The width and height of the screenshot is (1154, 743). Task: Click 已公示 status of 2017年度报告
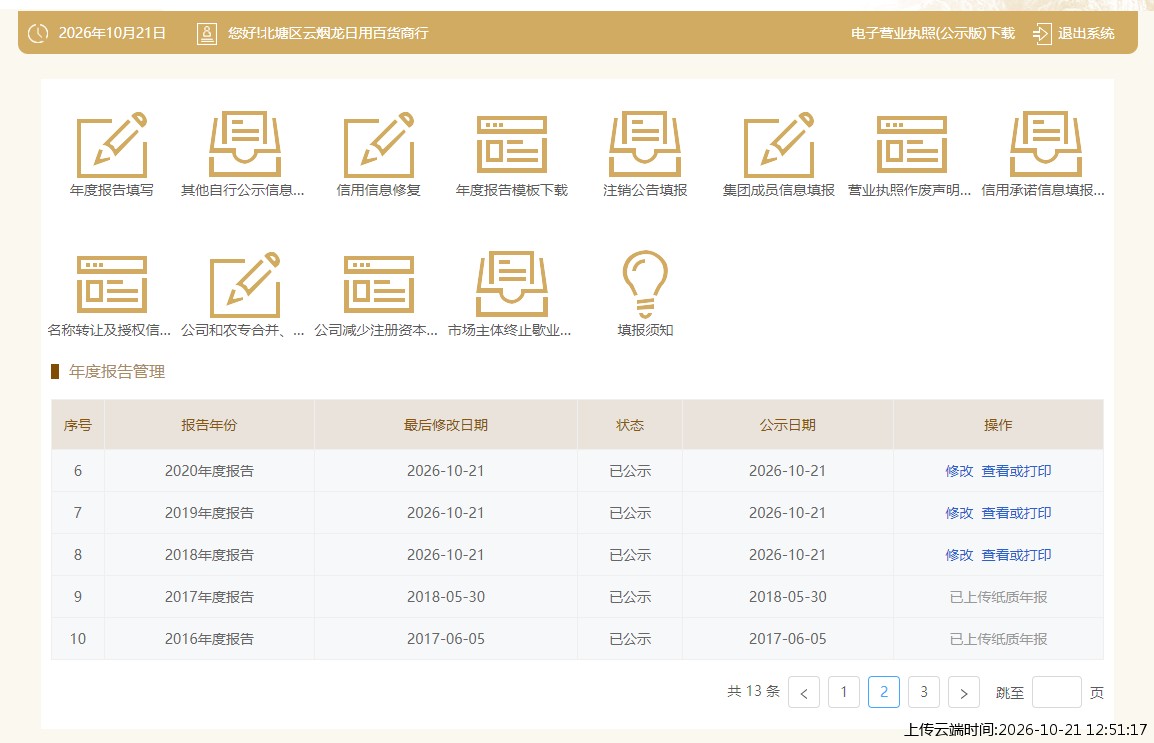(630, 597)
